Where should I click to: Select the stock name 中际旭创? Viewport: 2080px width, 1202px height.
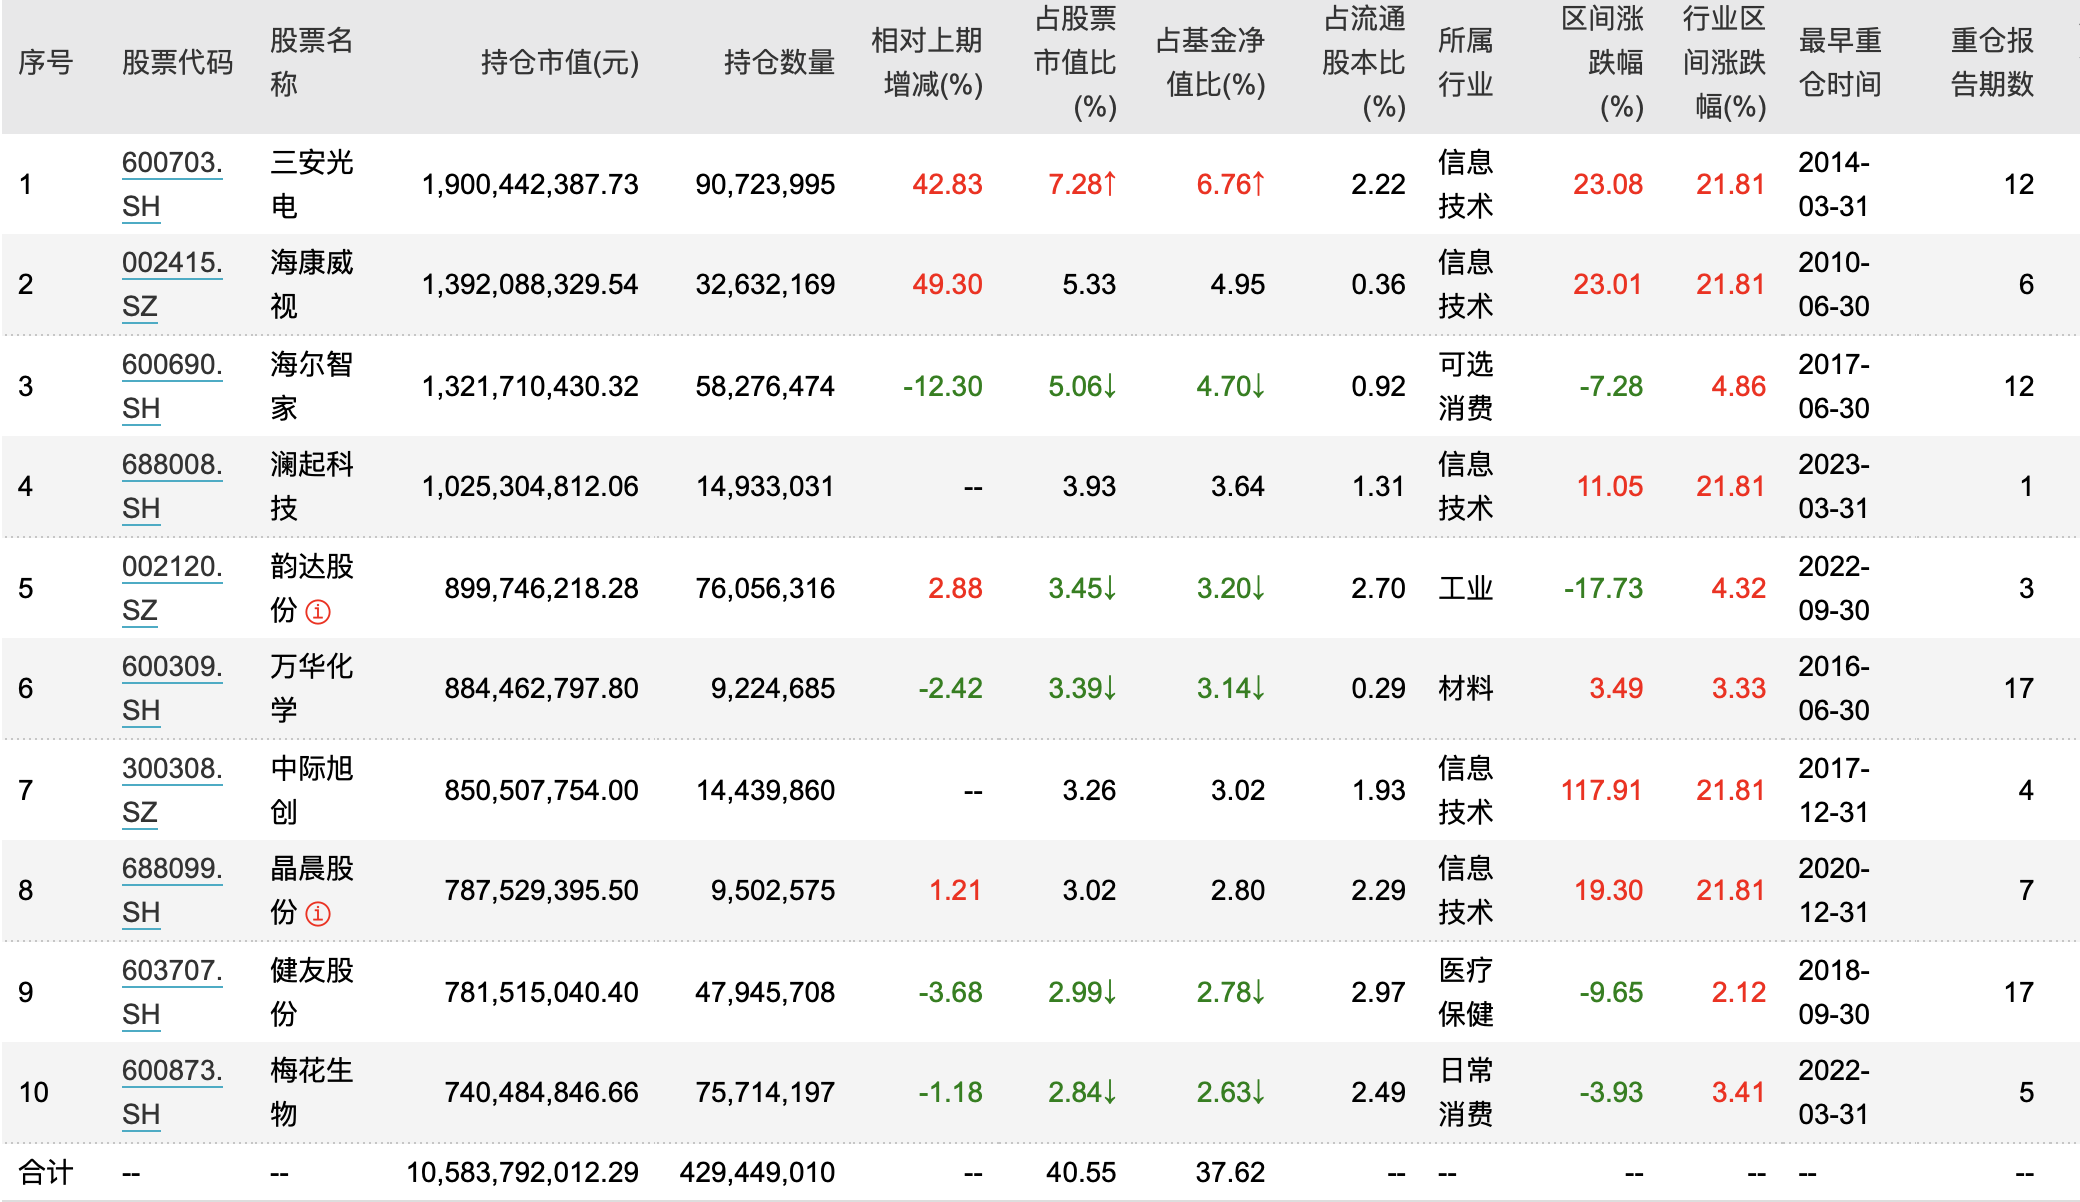click(312, 790)
